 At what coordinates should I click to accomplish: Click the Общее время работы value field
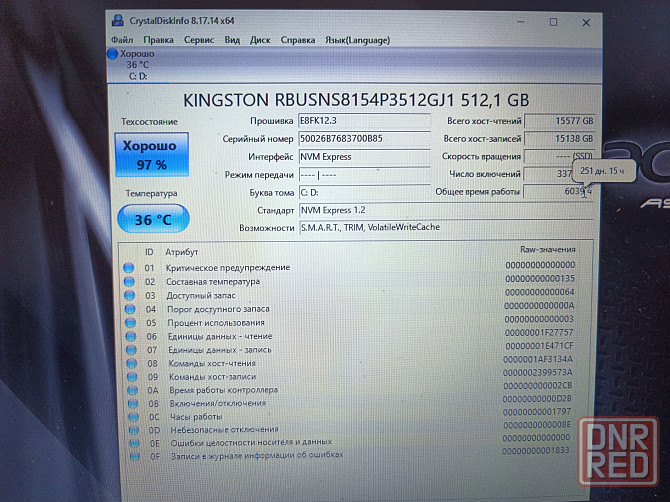[x=558, y=191]
